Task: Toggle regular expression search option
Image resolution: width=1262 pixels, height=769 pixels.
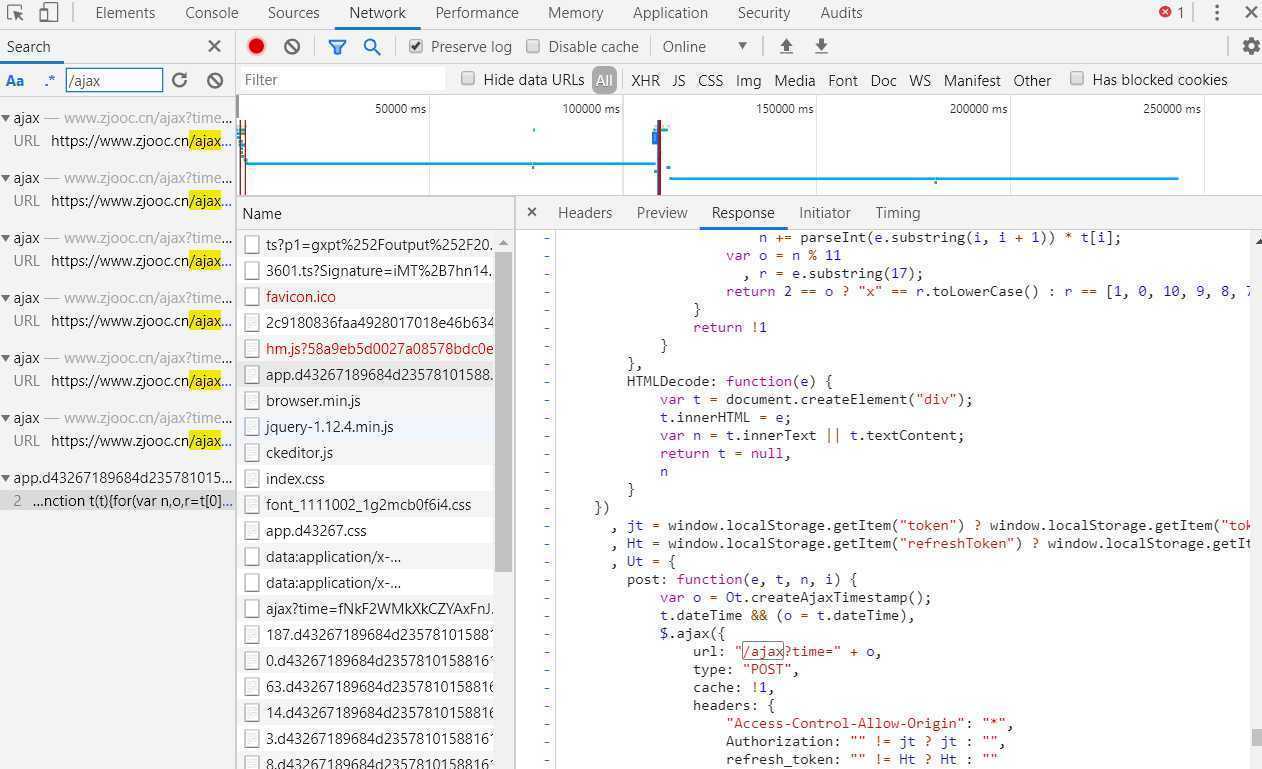Action: pyautogui.click(x=49, y=80)
